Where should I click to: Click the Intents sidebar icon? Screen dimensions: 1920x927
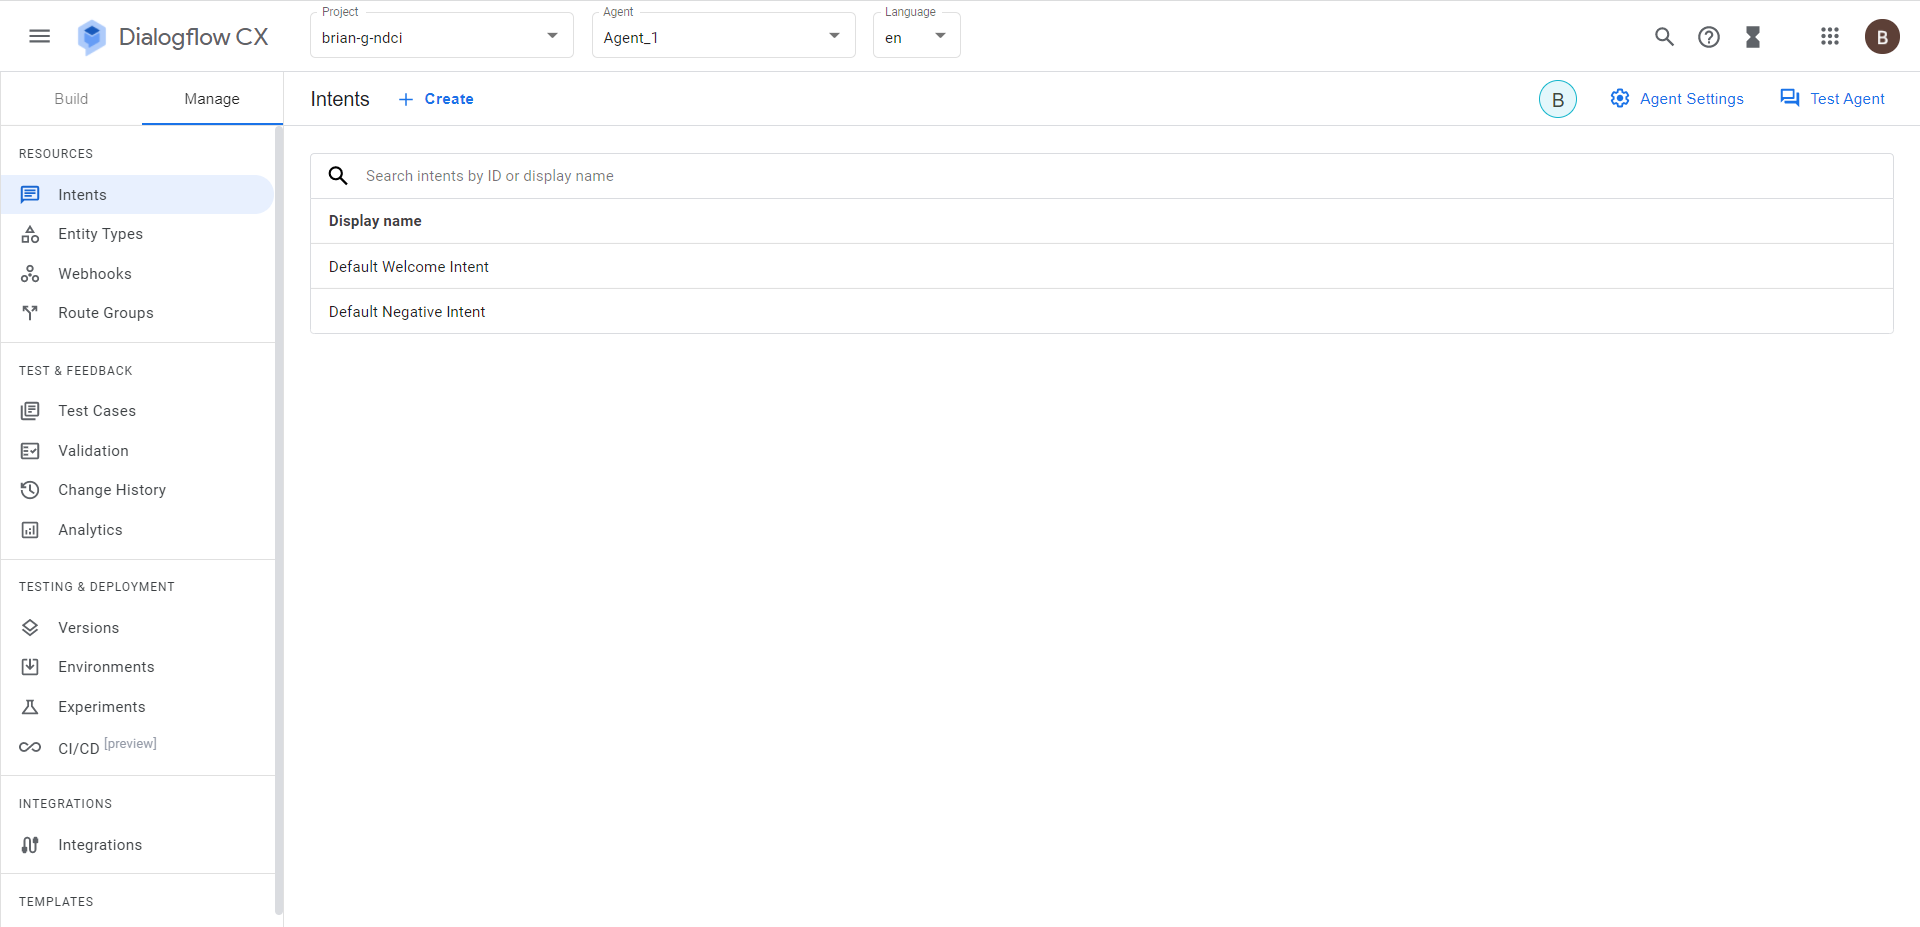click(30, 194)
